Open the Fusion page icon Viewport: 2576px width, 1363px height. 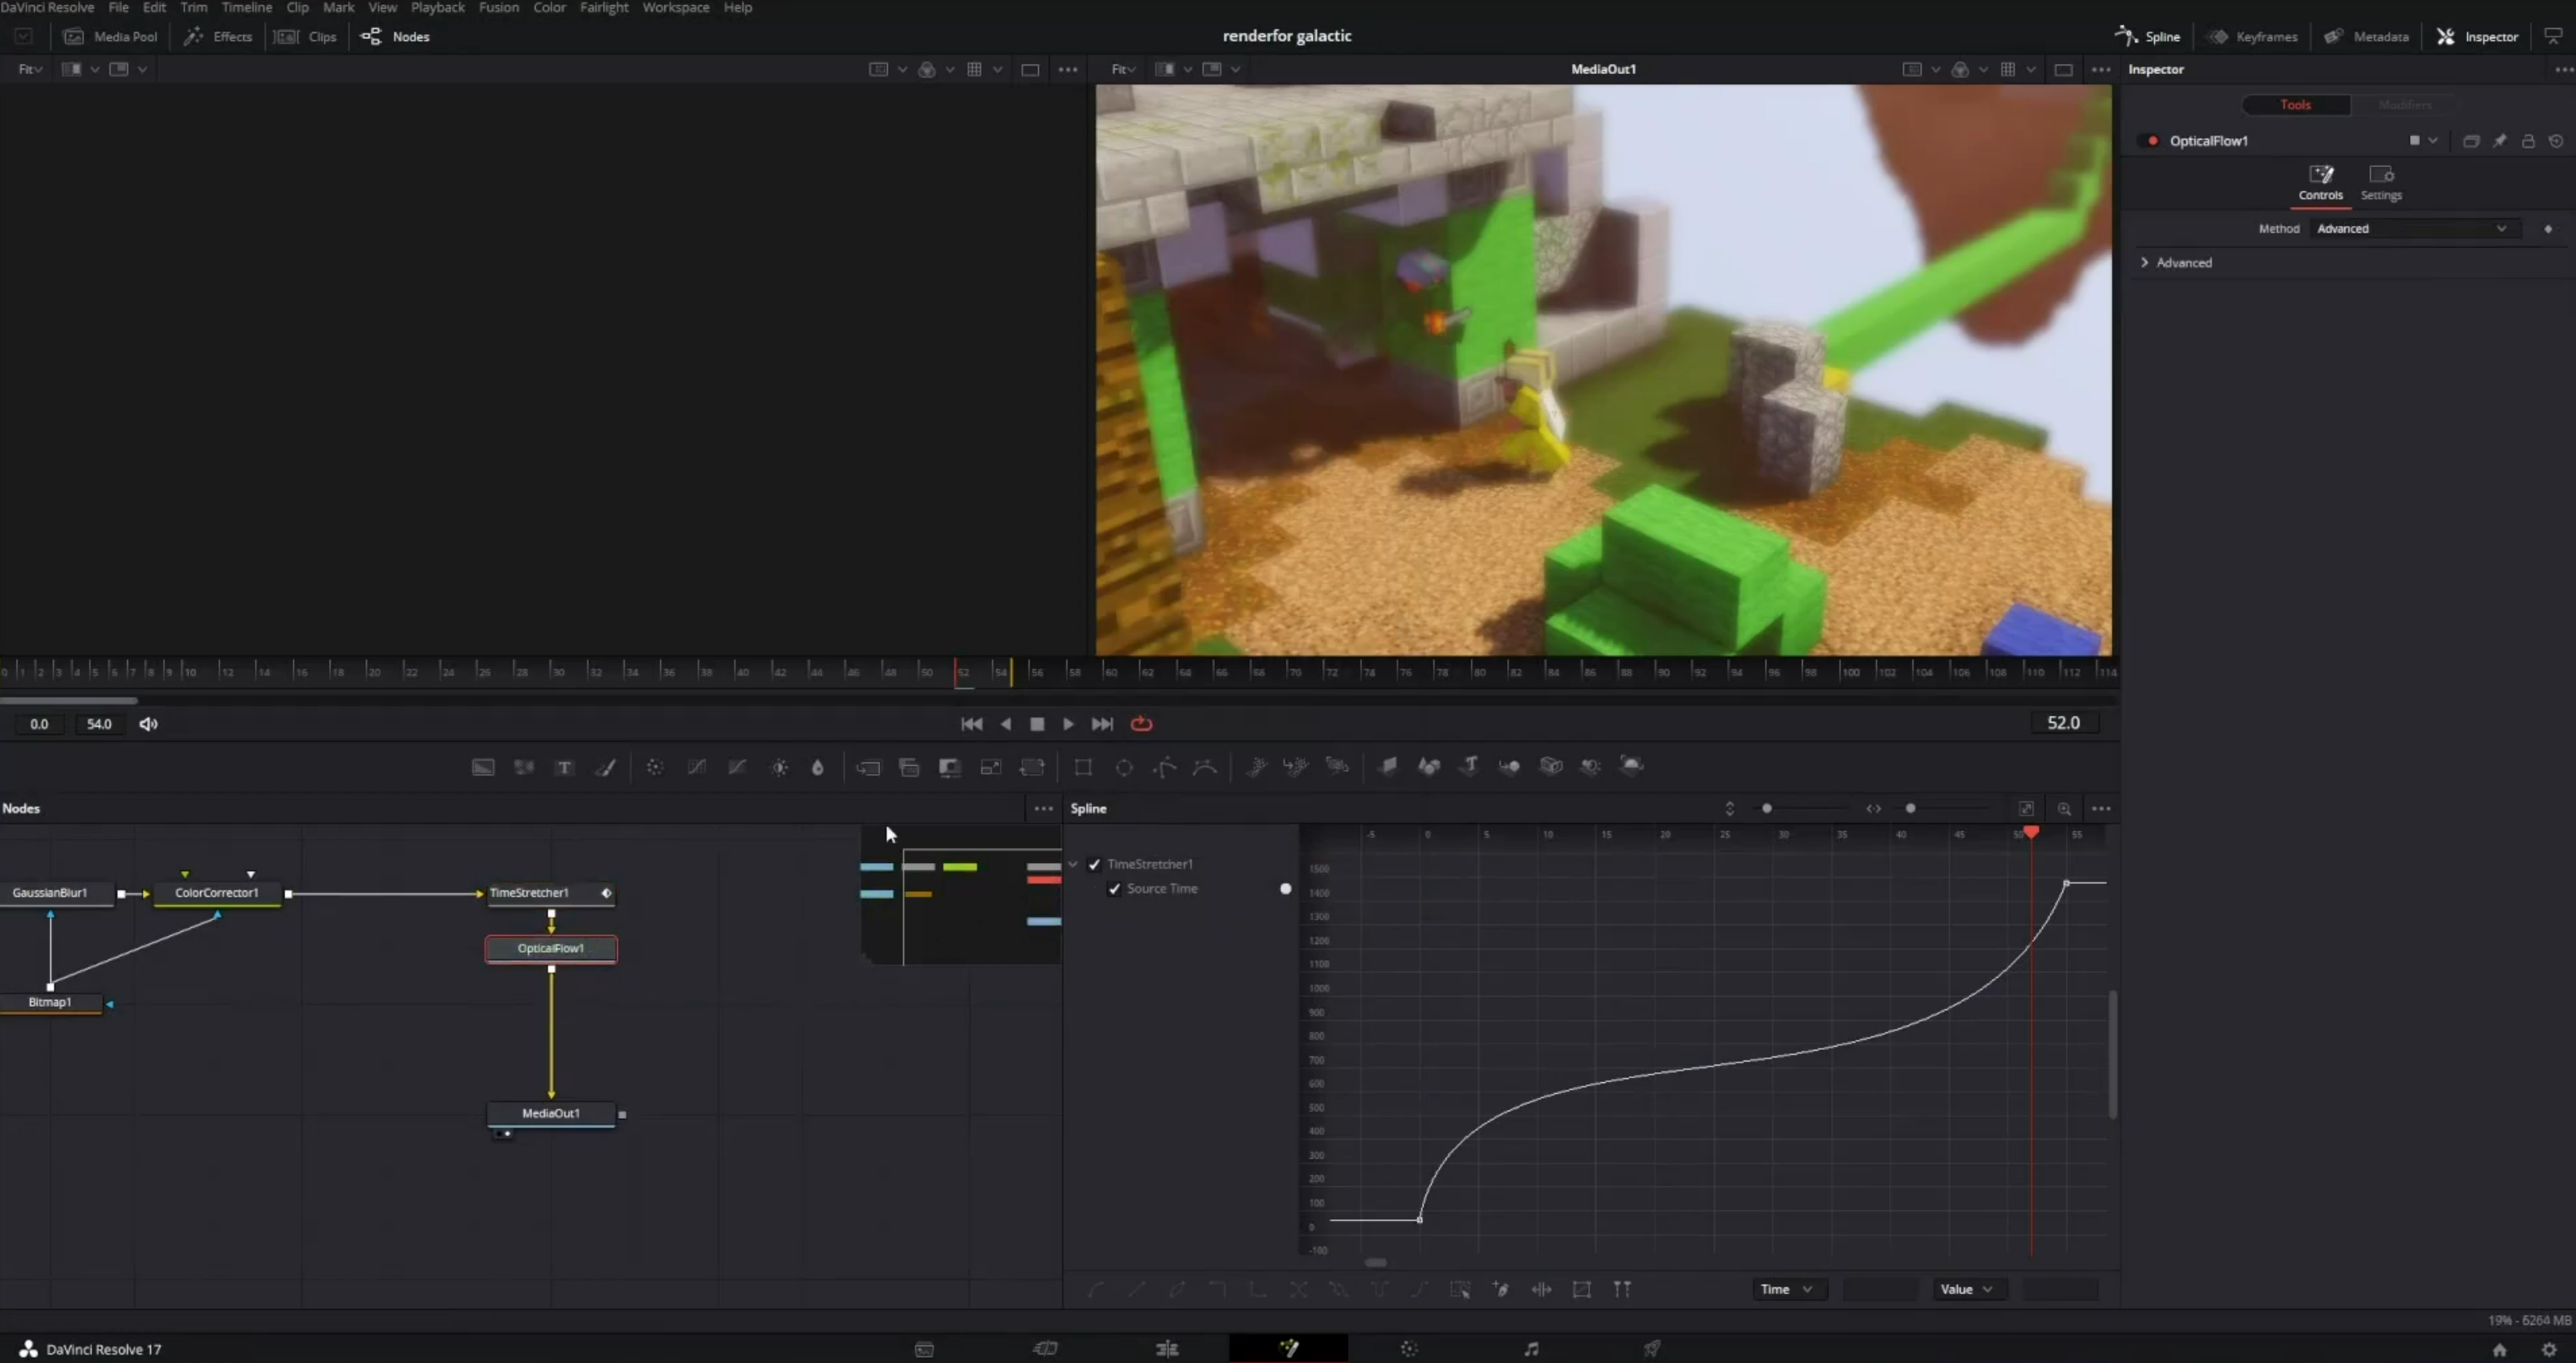pos(1288,1348)
